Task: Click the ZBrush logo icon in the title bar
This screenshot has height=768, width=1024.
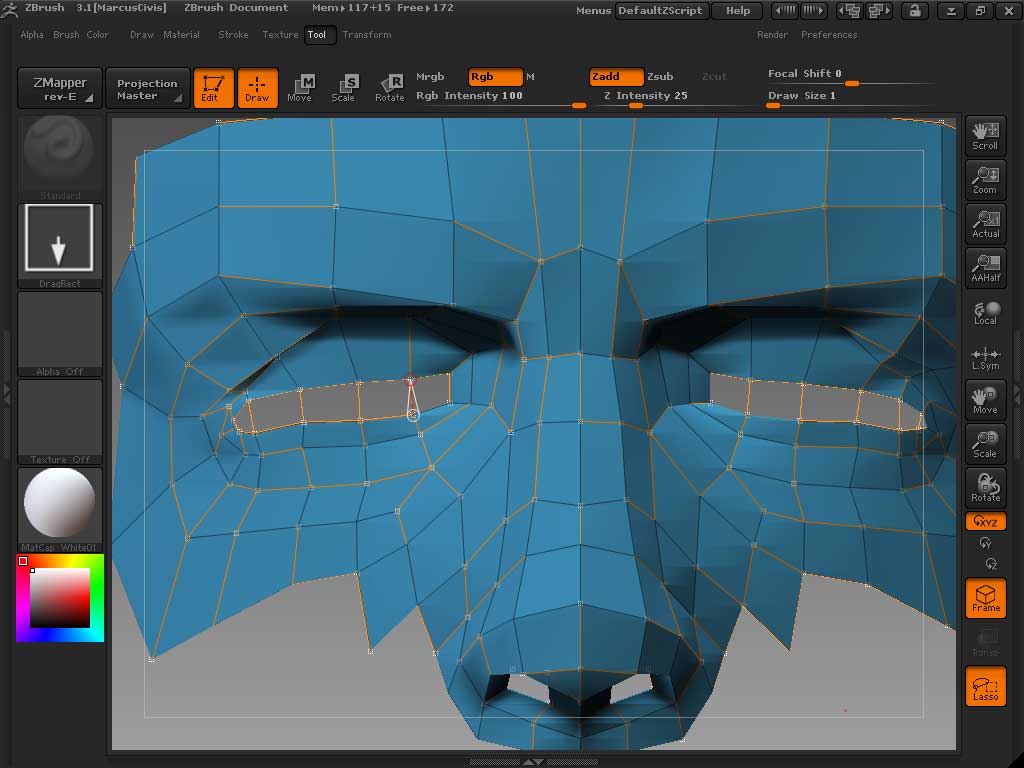Action: [x=9, y=10]
